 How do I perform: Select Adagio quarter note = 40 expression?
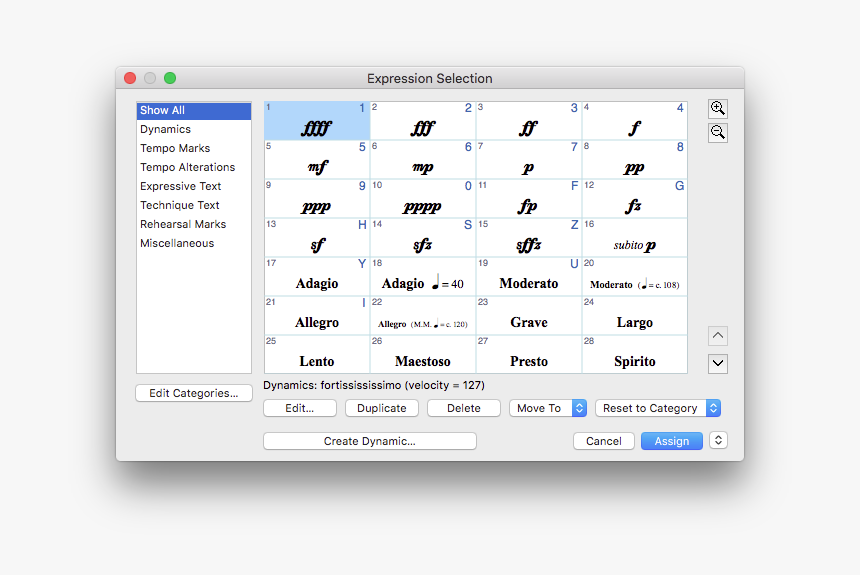coord(423,277)
